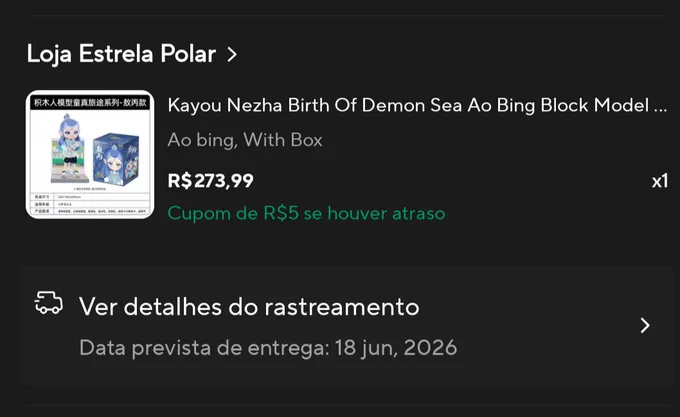
Task: Visit the Loja Estrela Polar store page
Action: click(121, 54)
